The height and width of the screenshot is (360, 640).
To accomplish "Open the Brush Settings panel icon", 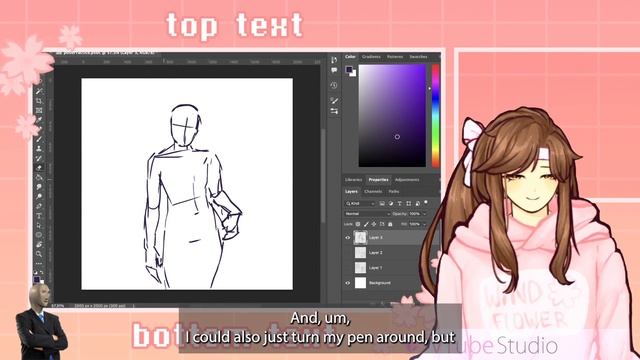I will (x=334, y=100).
